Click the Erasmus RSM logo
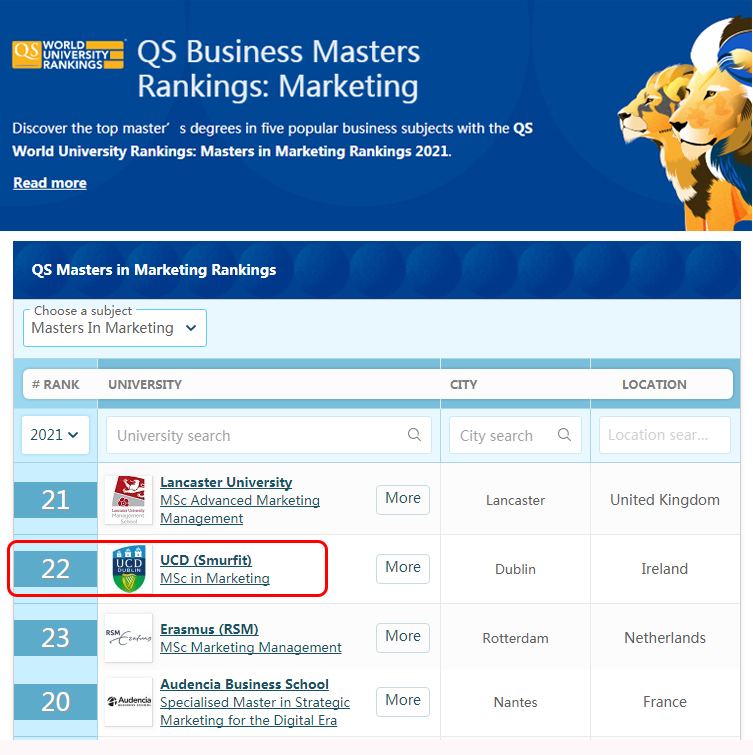Screen dimensions: 753x755 (x=128, y=637)
